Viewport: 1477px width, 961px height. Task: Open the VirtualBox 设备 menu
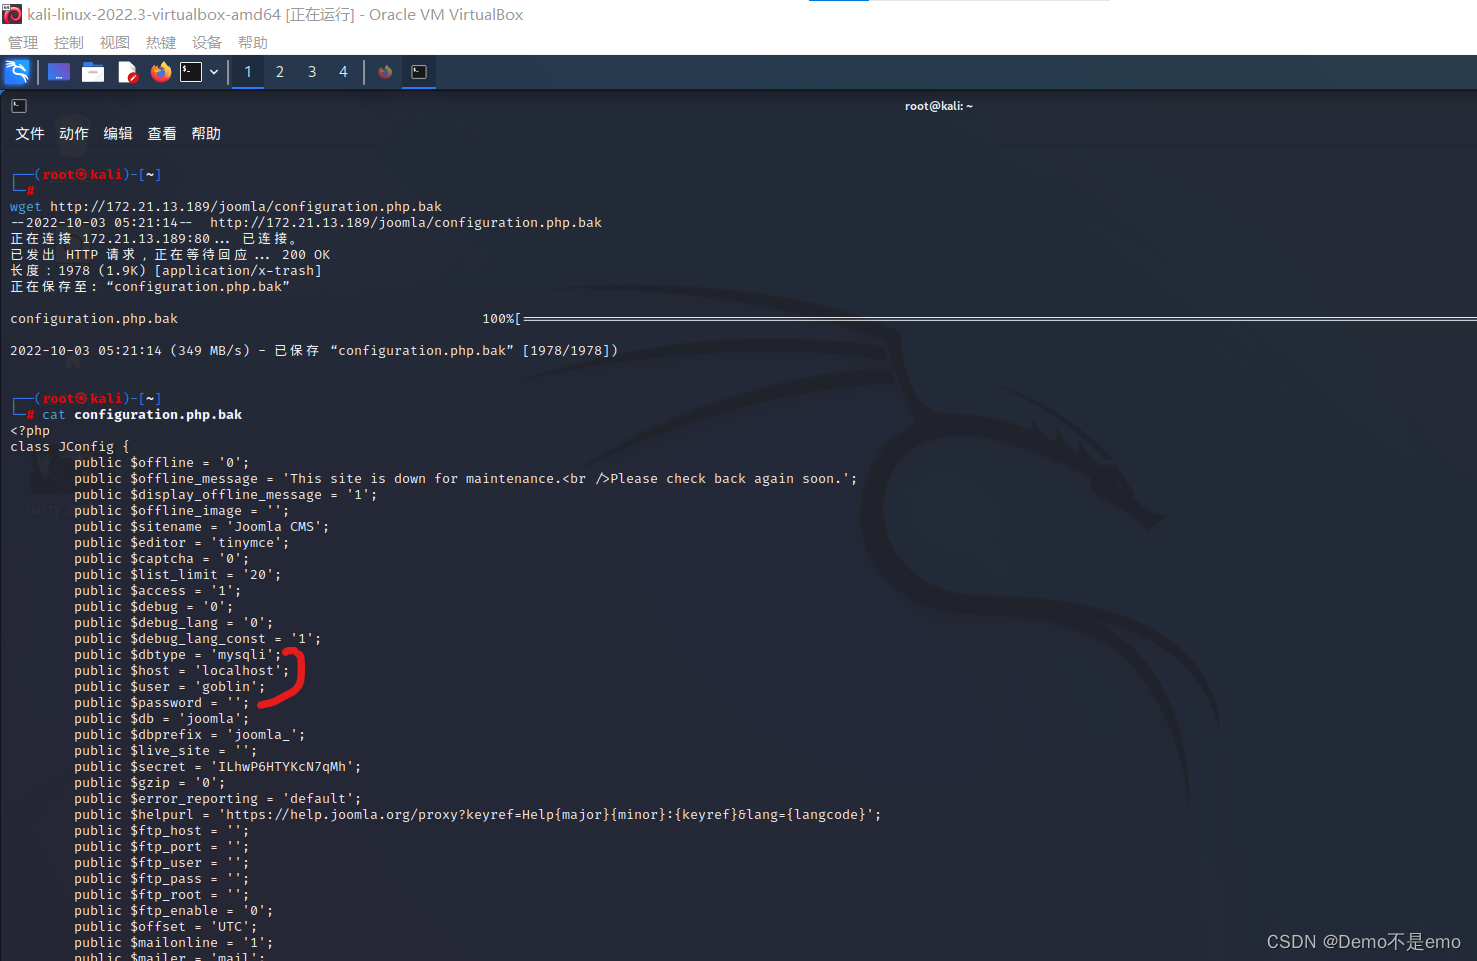(x=207, y=42)
